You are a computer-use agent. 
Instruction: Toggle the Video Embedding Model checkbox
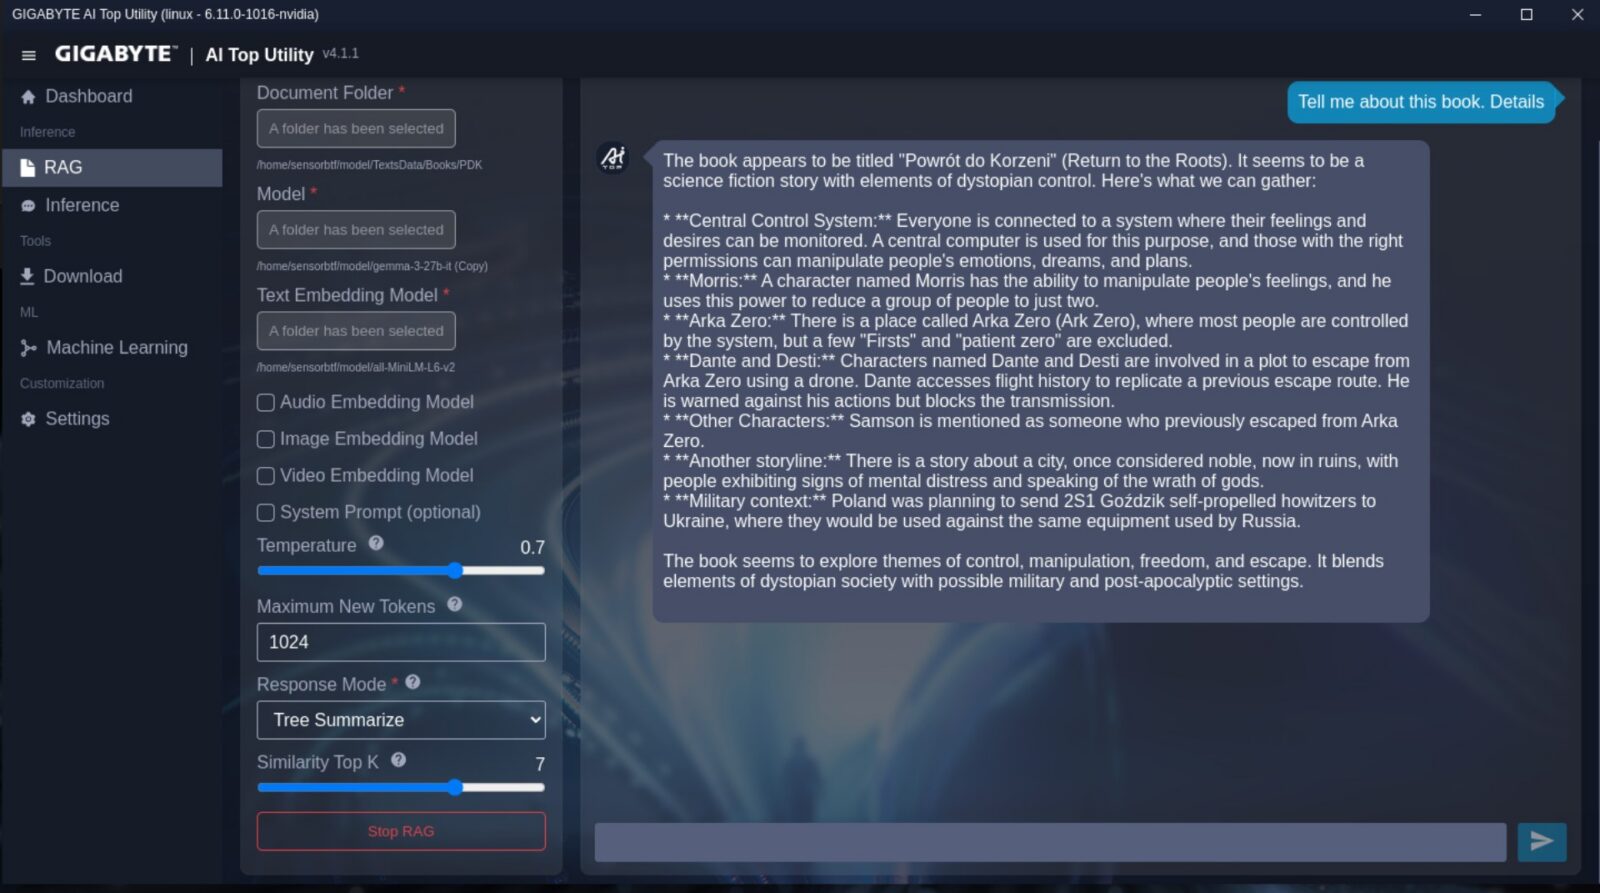(x=266, y=476)
